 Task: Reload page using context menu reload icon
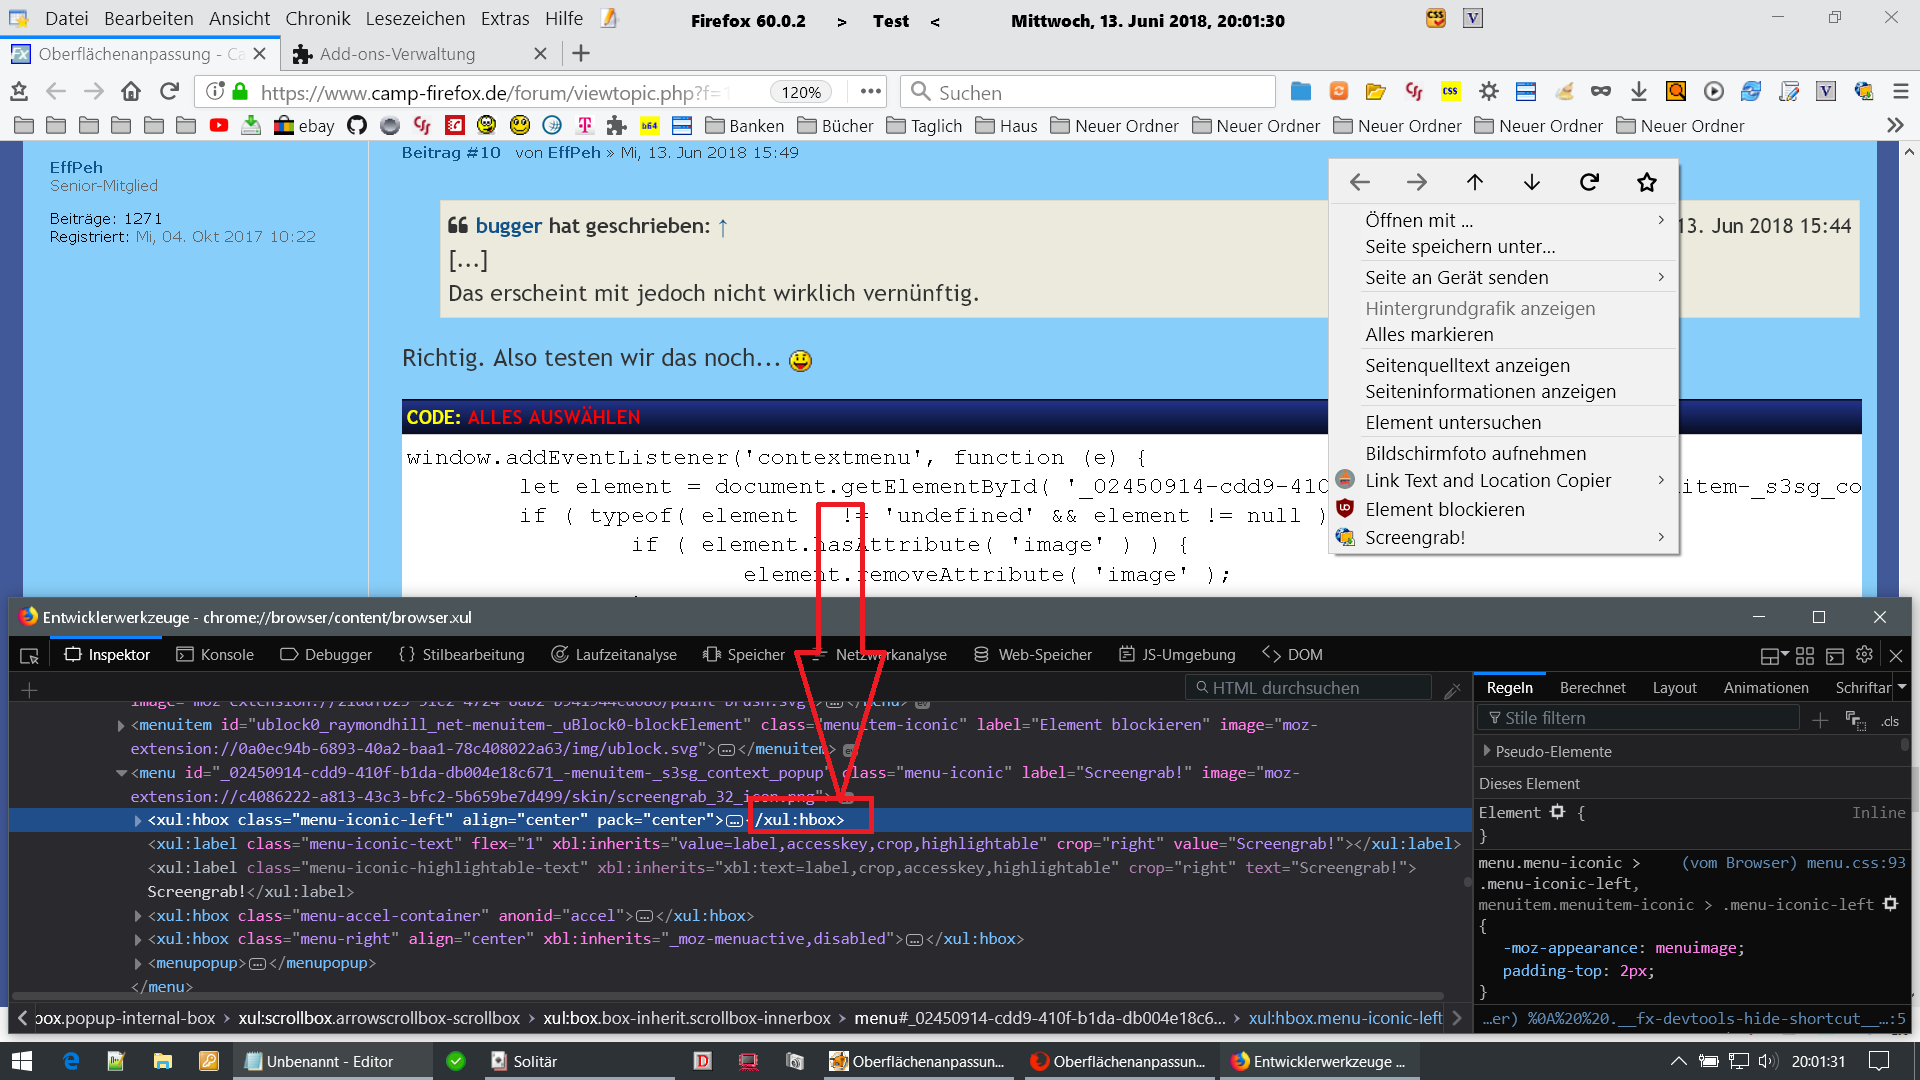pos(1589,182)
